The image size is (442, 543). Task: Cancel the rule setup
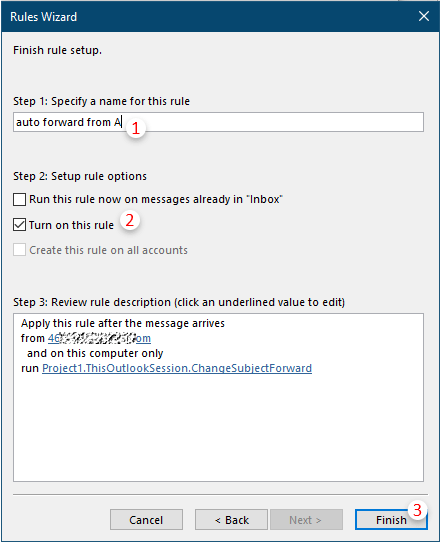pyautogui.click(x=146, y=519)
